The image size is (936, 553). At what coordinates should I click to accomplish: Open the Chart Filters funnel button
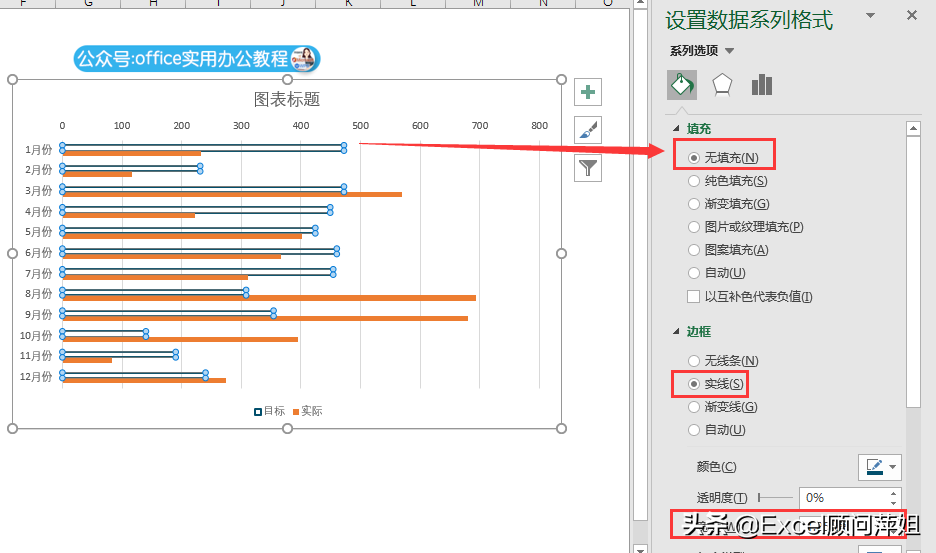(x=587, y=168)
